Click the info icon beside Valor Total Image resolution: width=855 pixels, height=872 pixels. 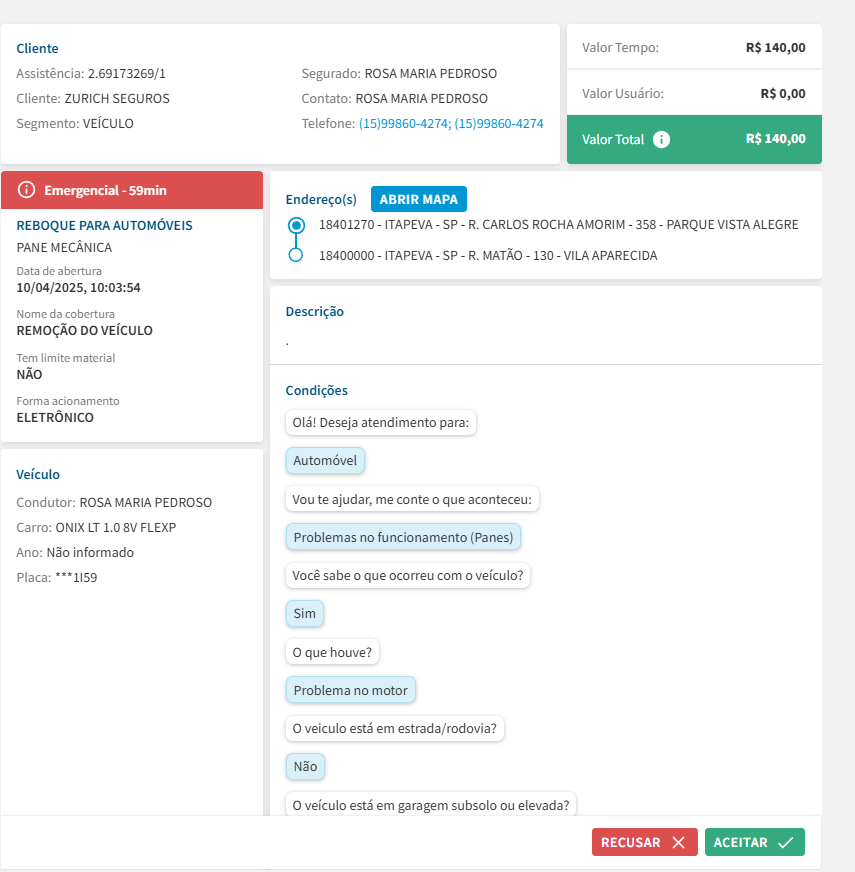[661, 139]
